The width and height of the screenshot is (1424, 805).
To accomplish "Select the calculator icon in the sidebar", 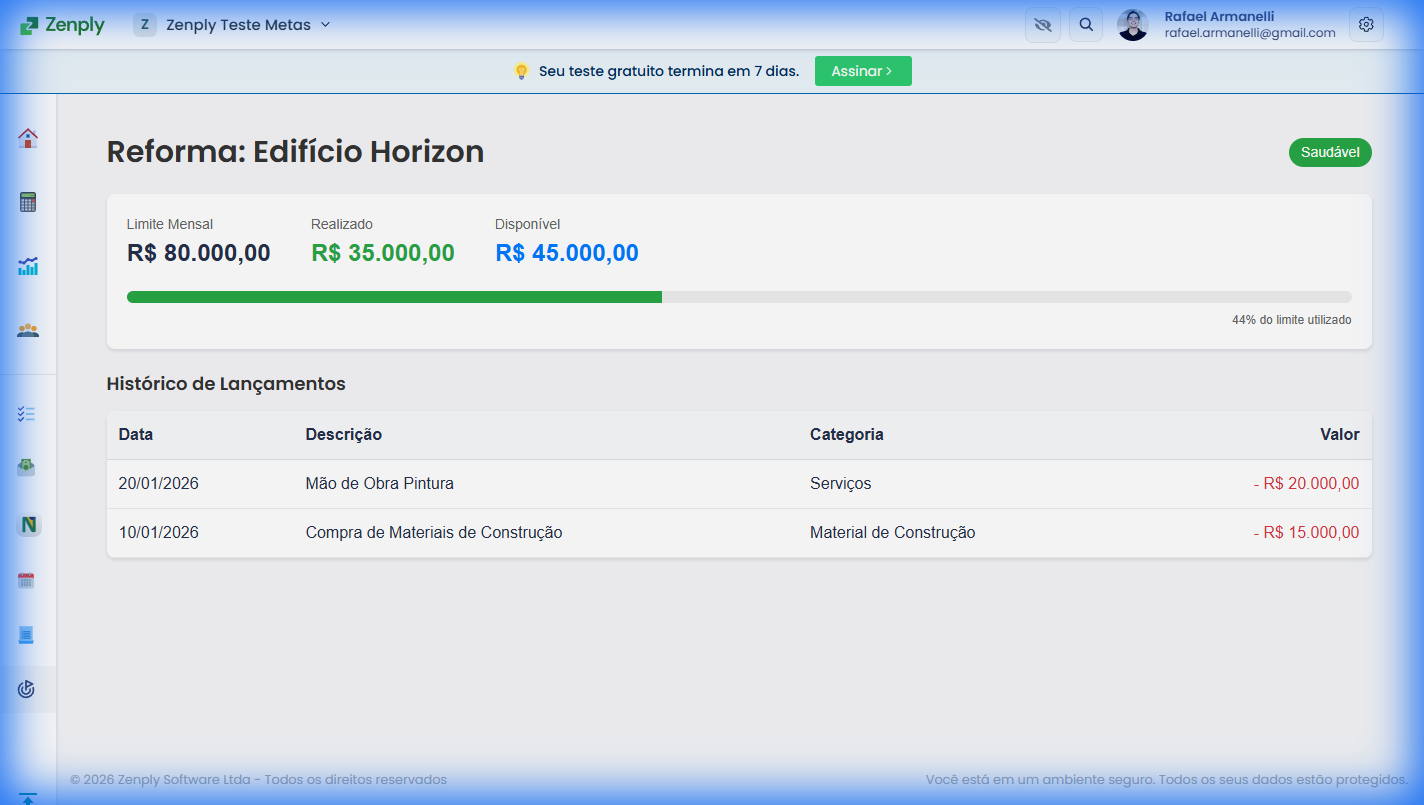I will (27, 200).
